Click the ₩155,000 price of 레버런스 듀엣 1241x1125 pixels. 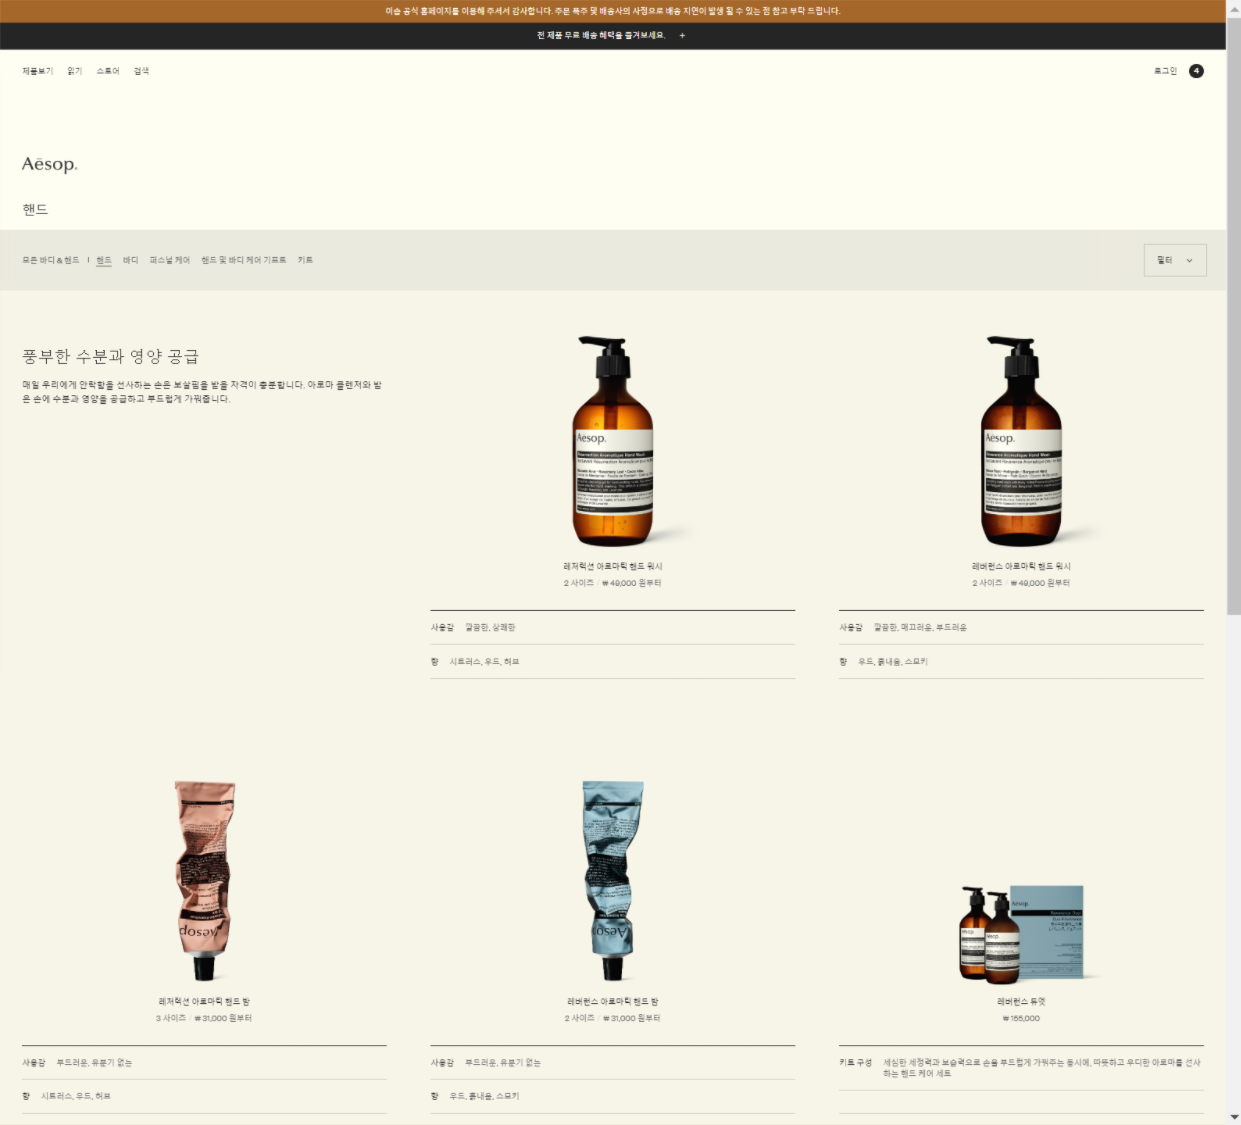1021,1018
